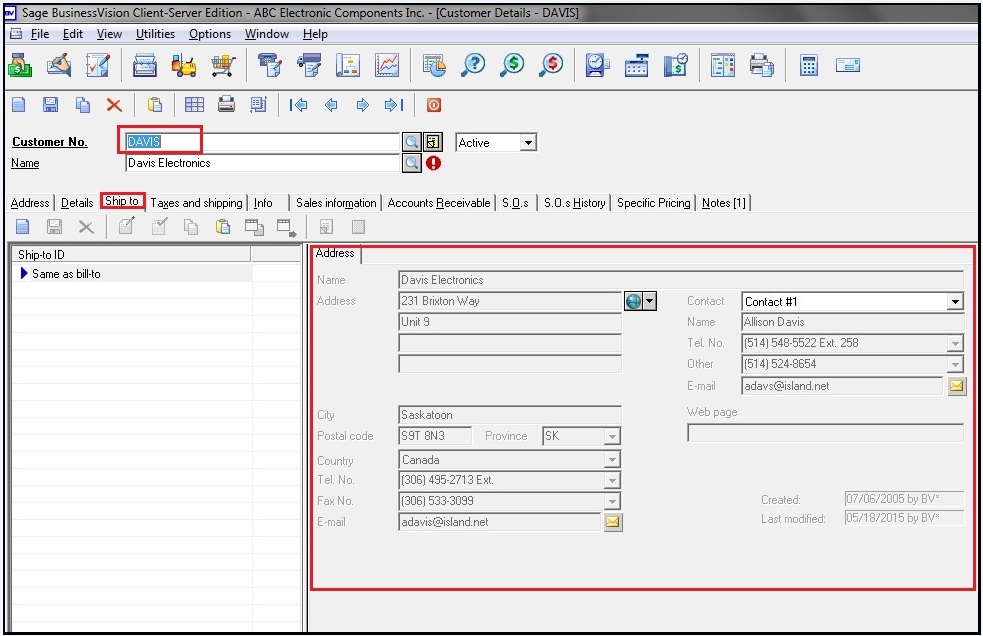Click the Help menu
The width and height of the screenshot is (983, 636).
point(315,34)
